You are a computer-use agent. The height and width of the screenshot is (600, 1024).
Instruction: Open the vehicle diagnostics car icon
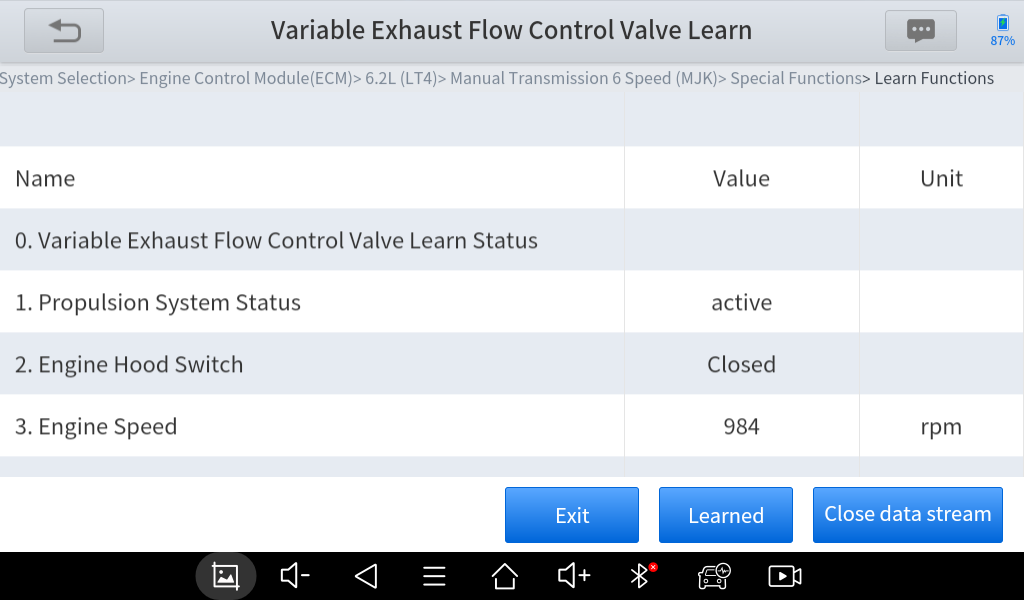click(x=714, y=576)
